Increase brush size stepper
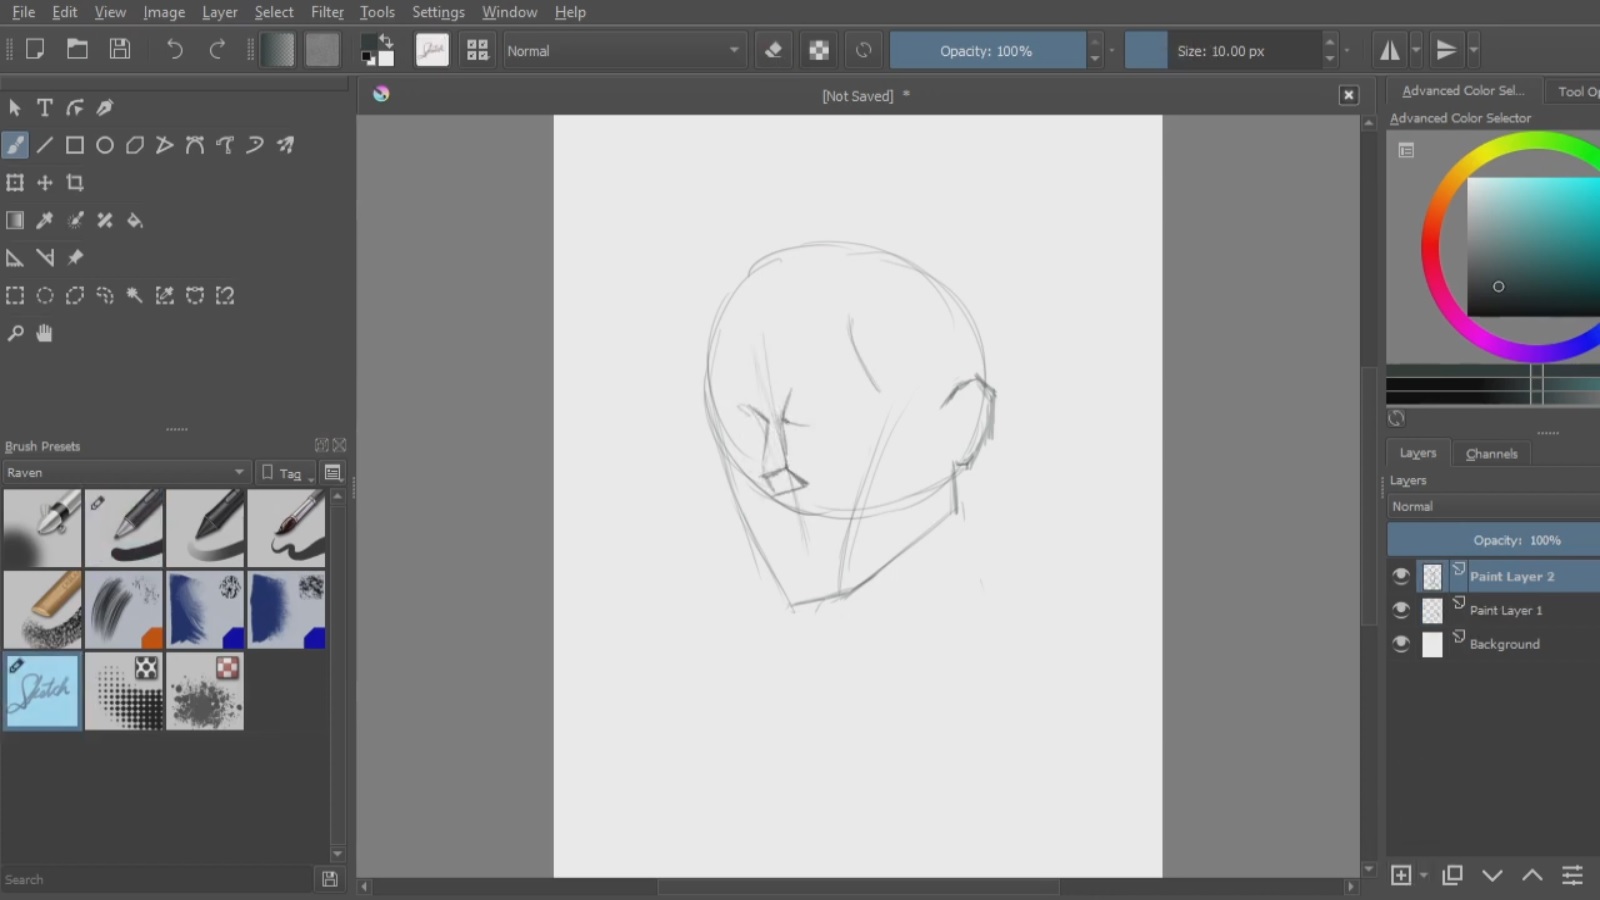Image resolution: width=1600 pixels, height=900 pixels. (x=1329, y=42)
